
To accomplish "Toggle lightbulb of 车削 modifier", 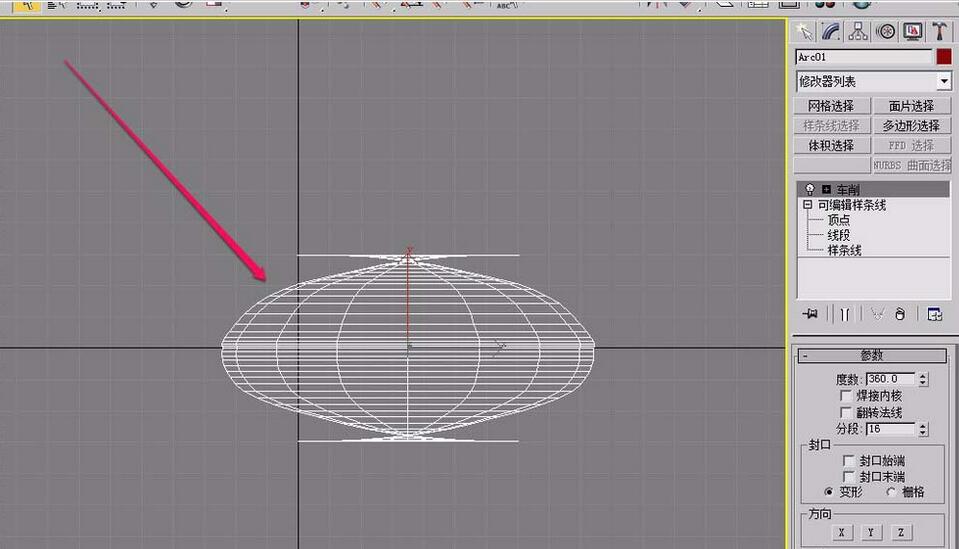I will pyautogui.click(x=810, y=189).
